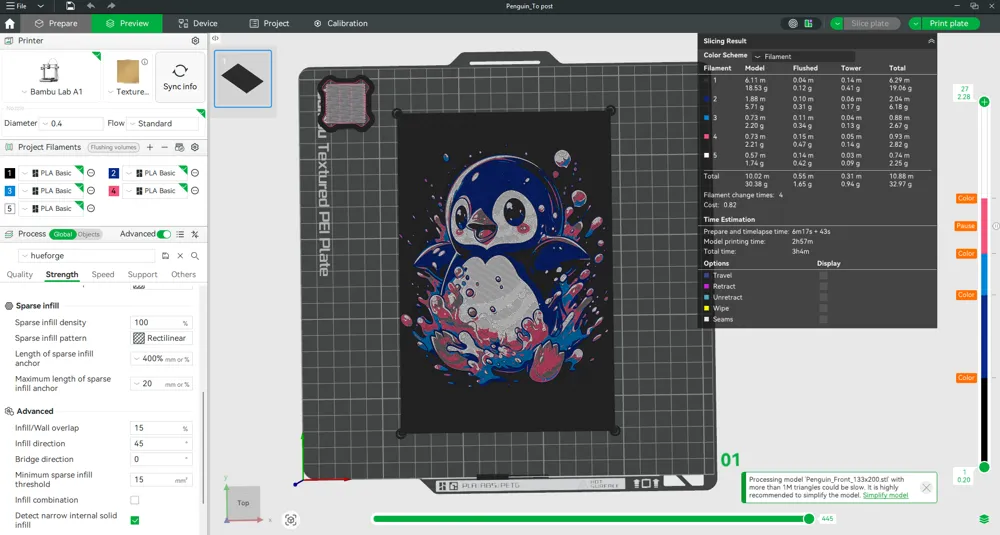Switch to the Device tab
1000x535 pixels.
(x=198, y=24)
